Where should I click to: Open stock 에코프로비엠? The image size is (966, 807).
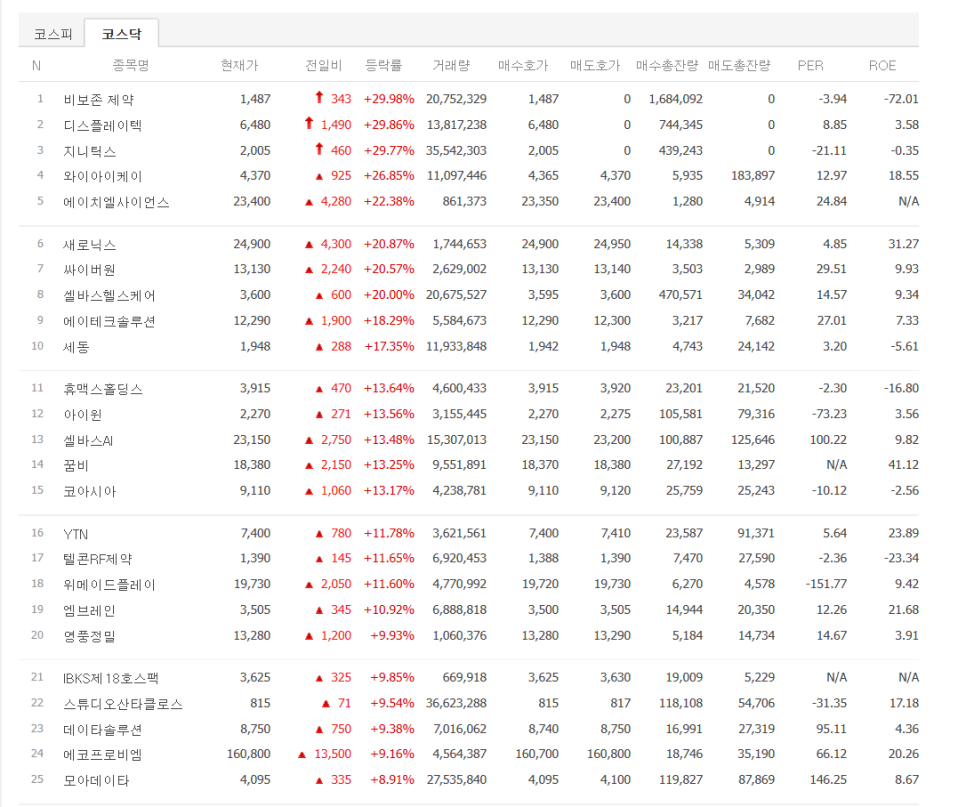102,755
